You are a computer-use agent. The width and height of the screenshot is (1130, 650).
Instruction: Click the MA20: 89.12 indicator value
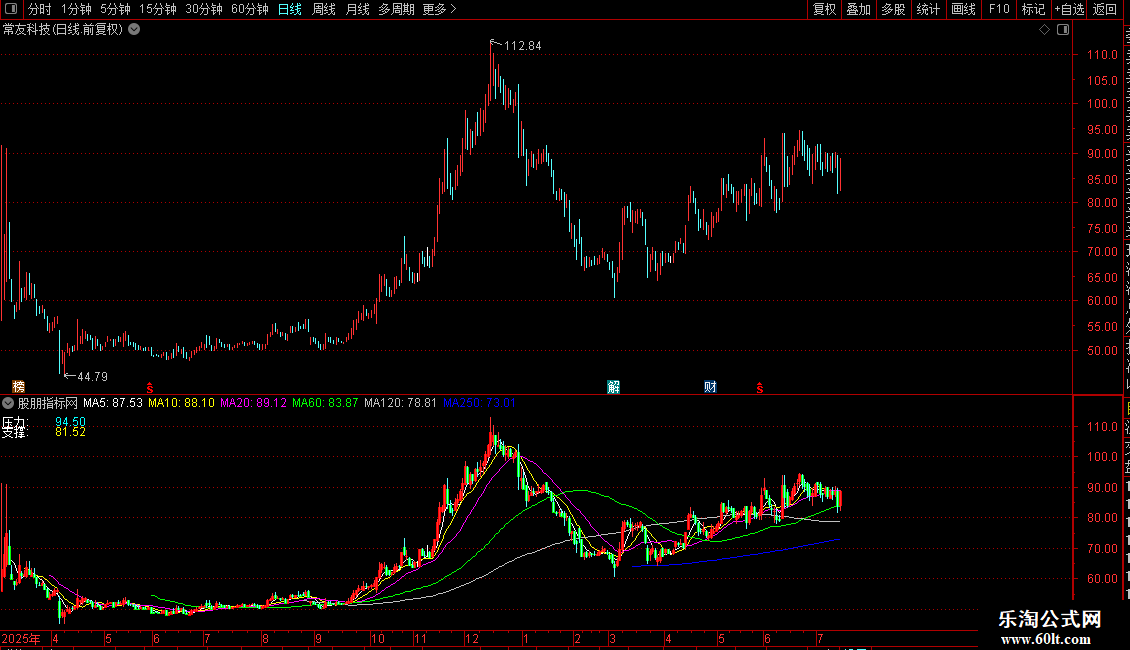pos(253,403)
